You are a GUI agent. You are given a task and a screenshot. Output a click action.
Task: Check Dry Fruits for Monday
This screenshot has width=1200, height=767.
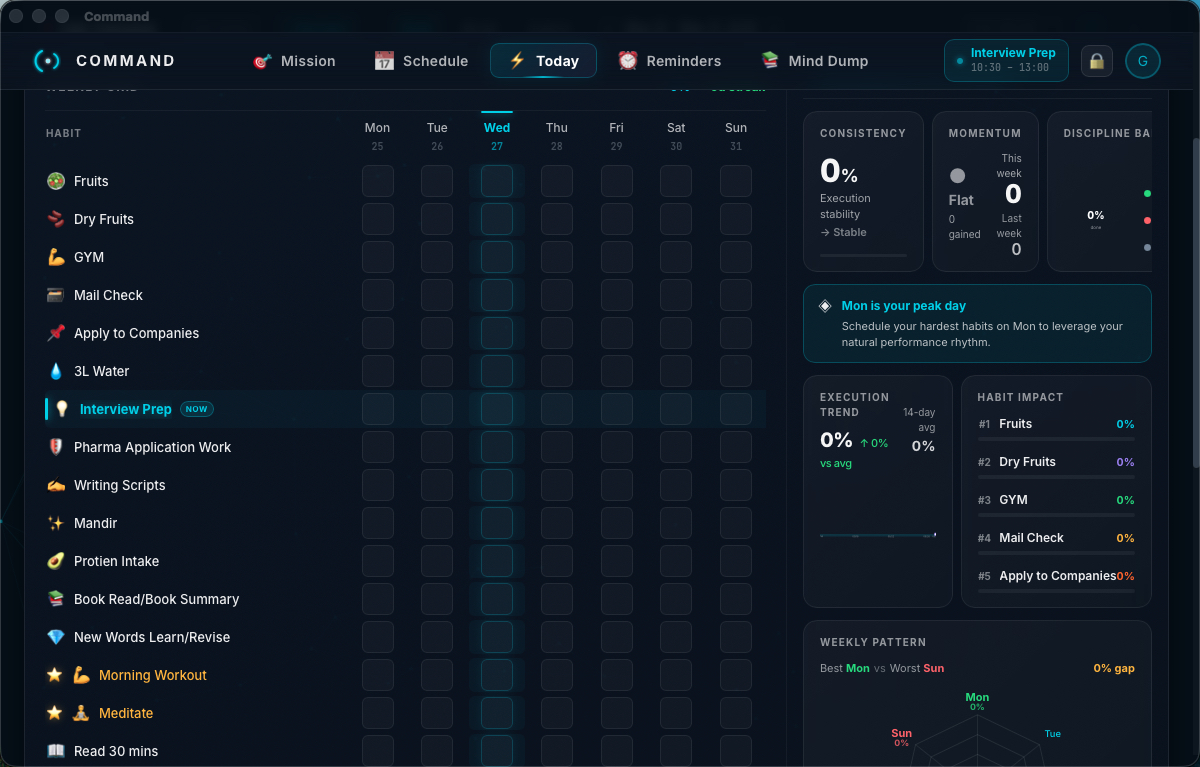tap(378, 219)
